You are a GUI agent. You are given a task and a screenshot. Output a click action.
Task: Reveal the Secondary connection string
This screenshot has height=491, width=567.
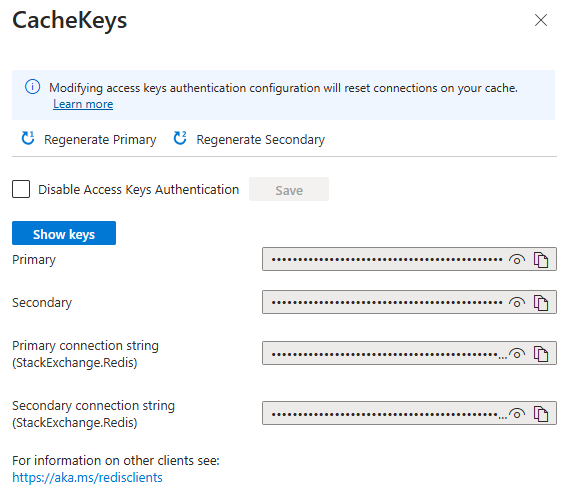pyautogui.click(x=517, y=414)
